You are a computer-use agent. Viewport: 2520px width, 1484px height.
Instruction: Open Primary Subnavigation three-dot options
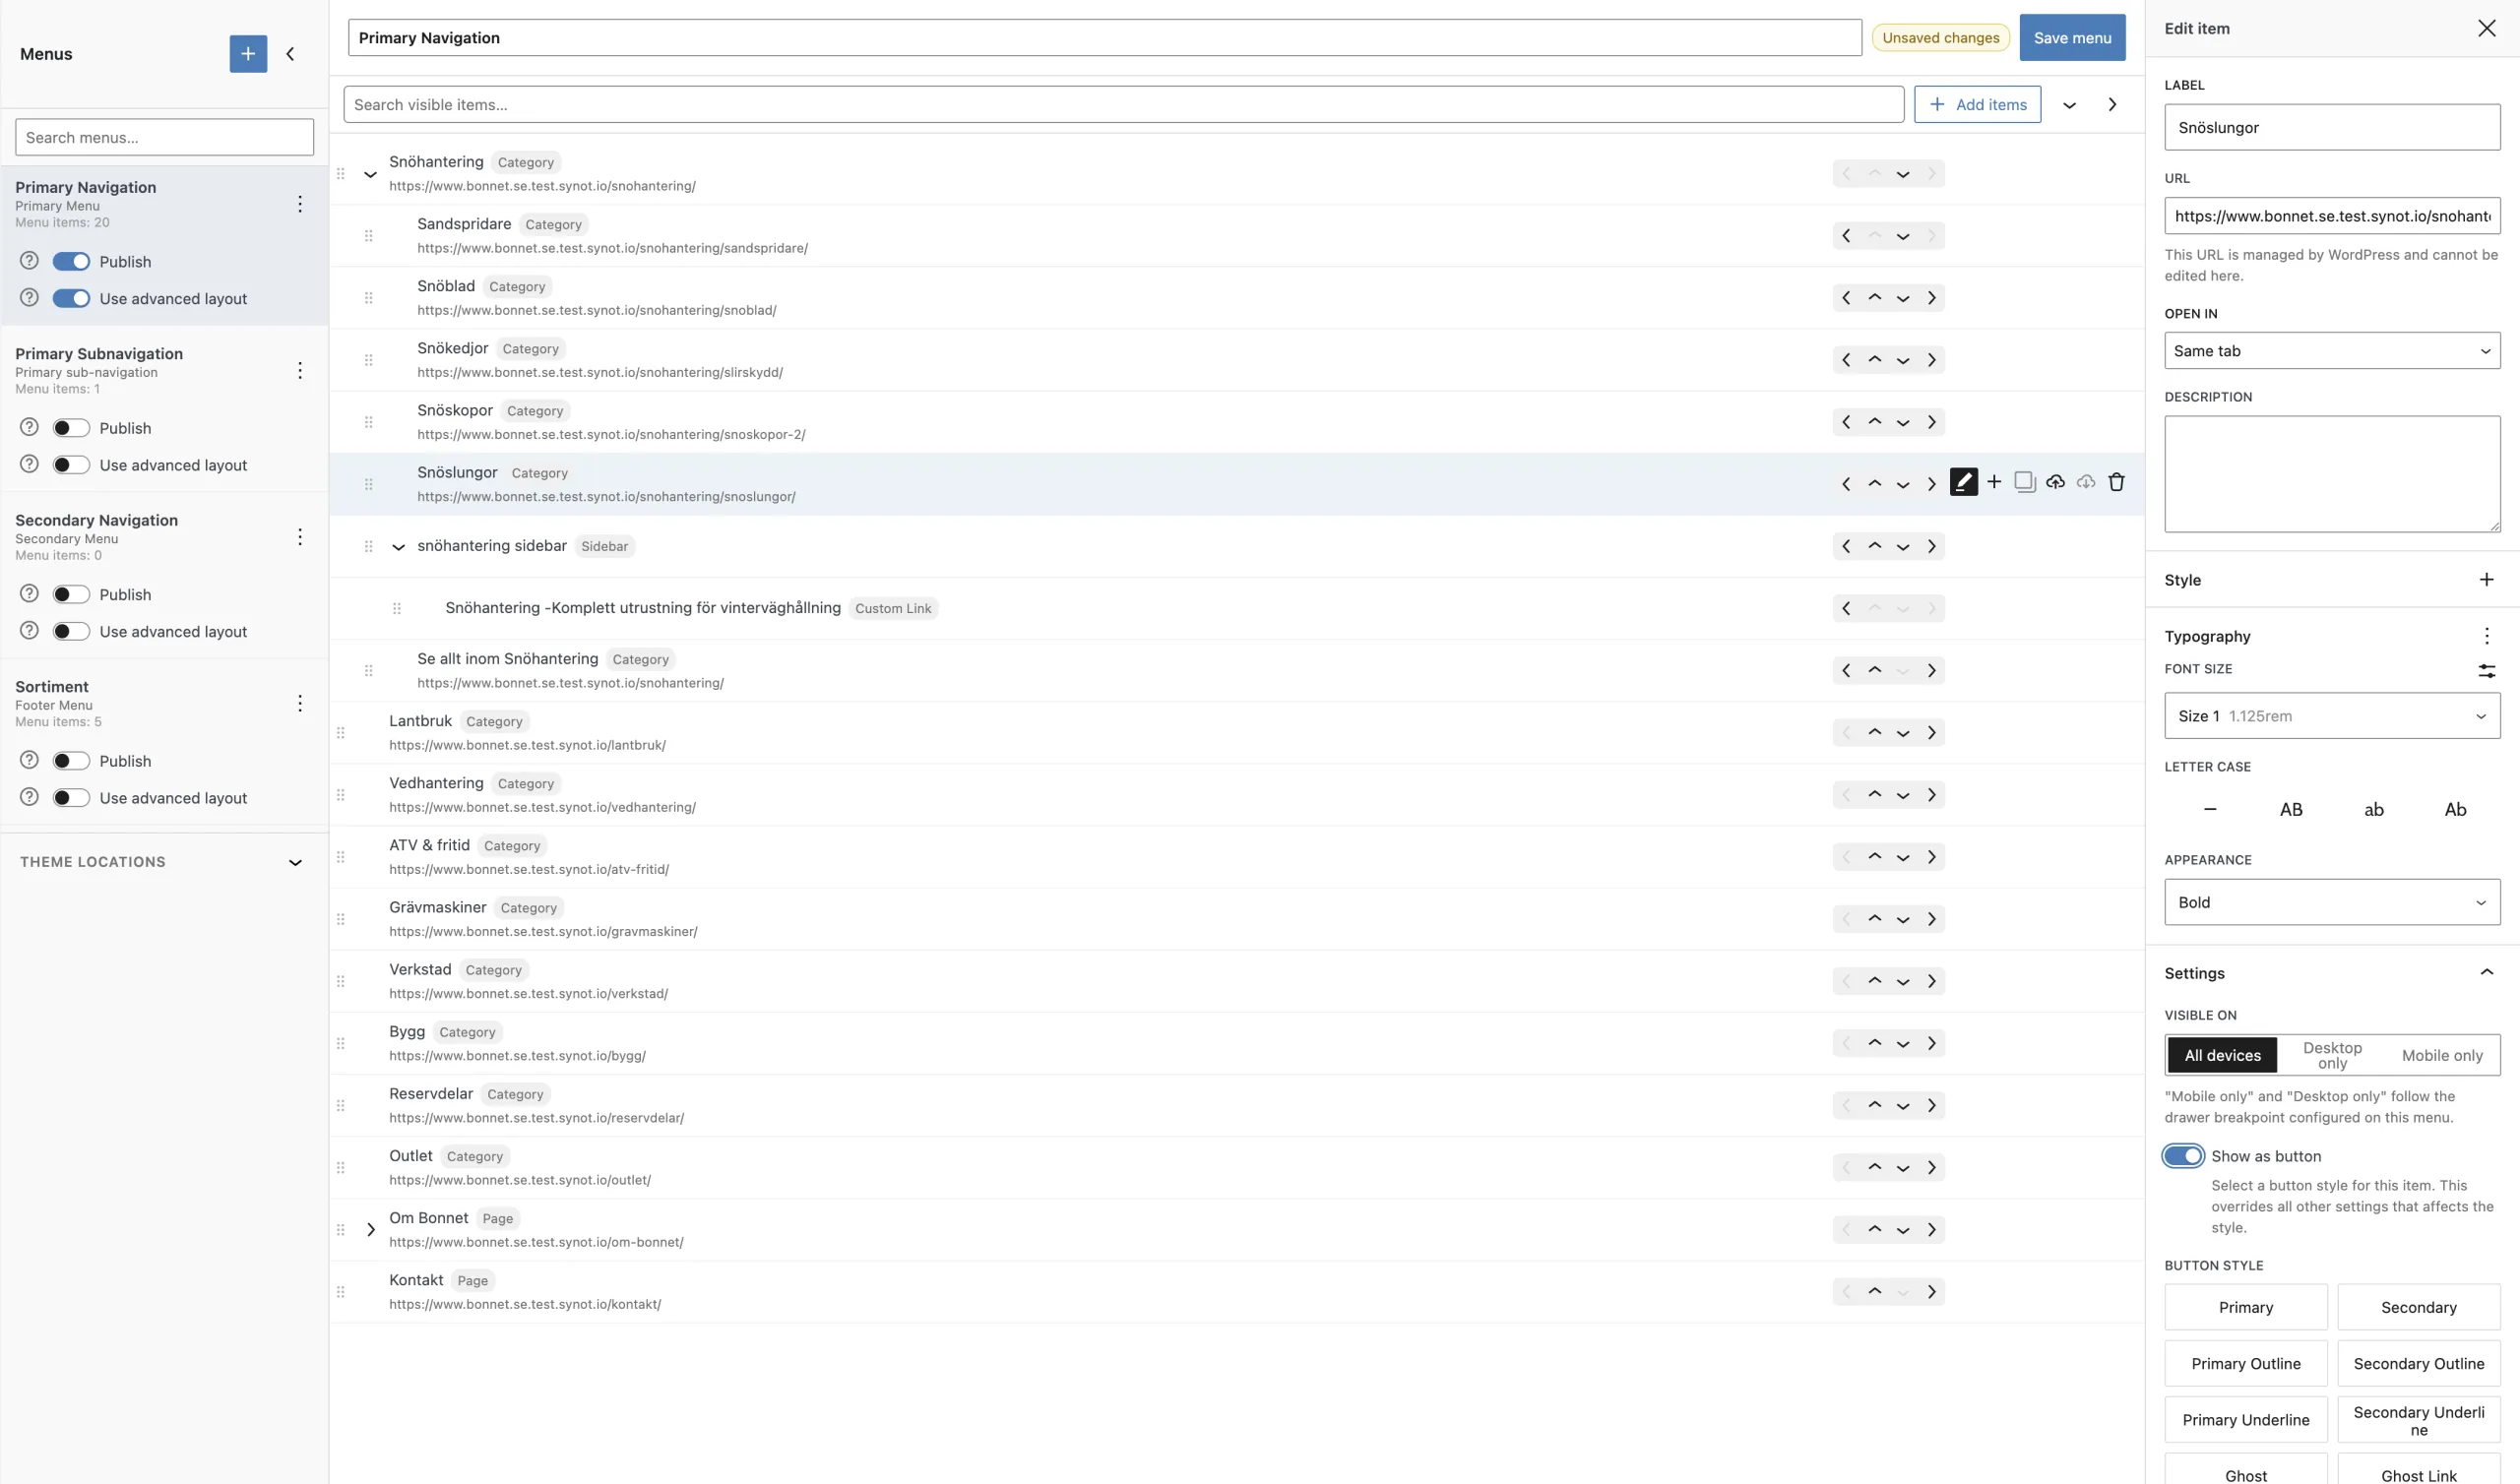click(300, 371)
